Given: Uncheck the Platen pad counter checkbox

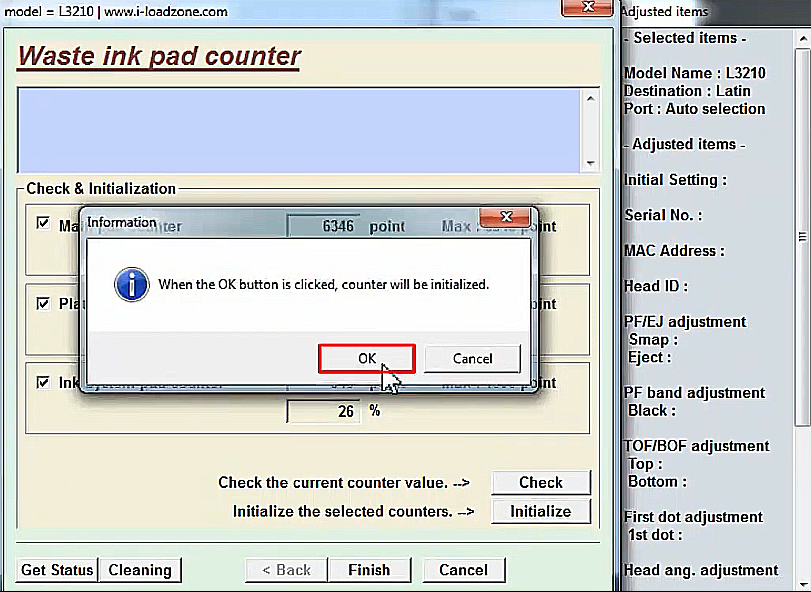Looking at the screenshot, I should (43, 303).
